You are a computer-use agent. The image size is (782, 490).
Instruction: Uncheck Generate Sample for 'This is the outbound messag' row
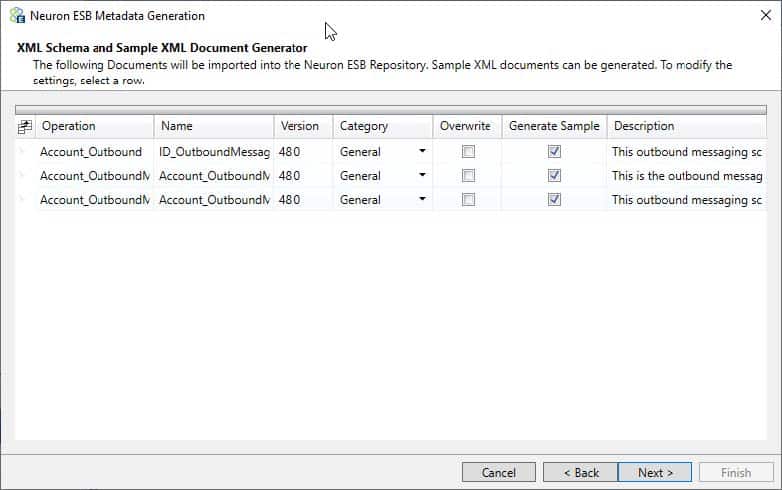(x=554, y=175)
